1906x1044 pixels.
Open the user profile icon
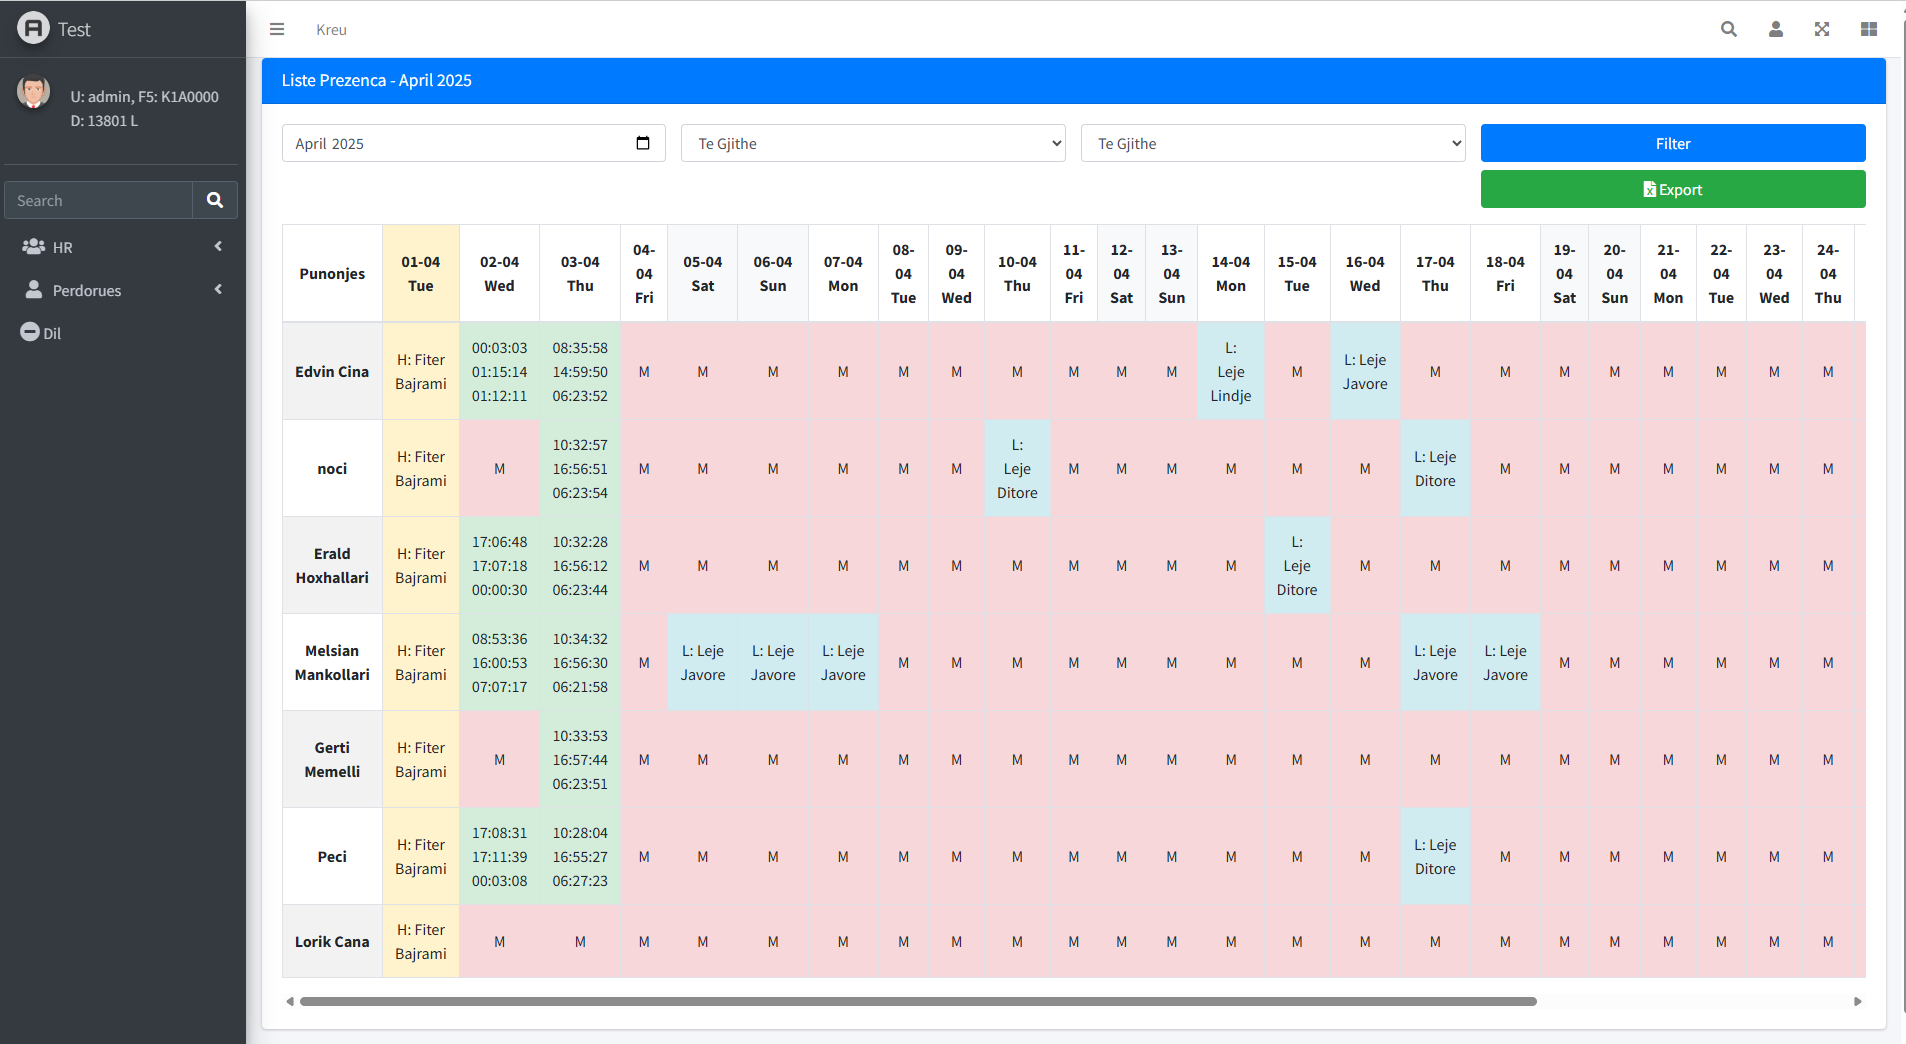coord(1775,29)
